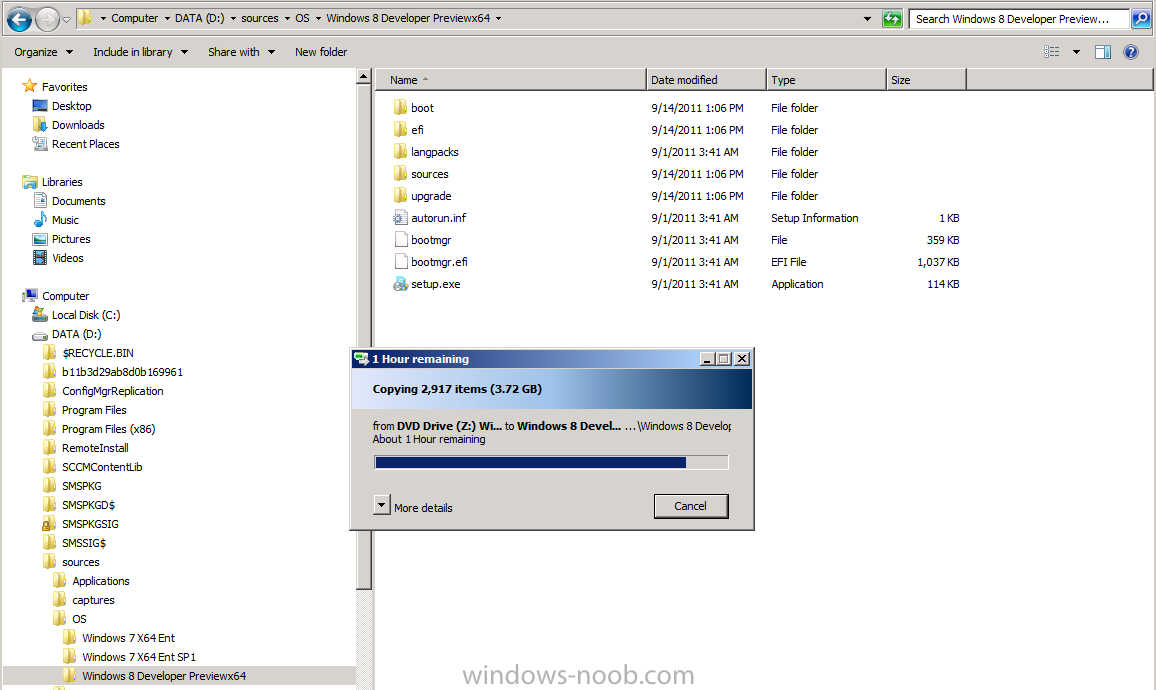Select the langpacks folder icon
This screenshot has height=690, width=1156.
click(x=400, y=152)
